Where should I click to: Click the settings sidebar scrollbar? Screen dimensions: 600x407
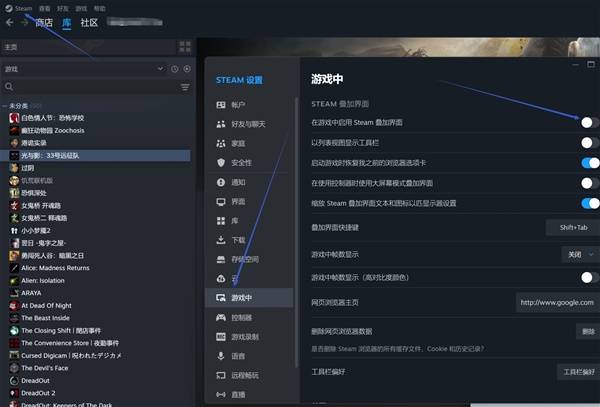coord(297,231)
